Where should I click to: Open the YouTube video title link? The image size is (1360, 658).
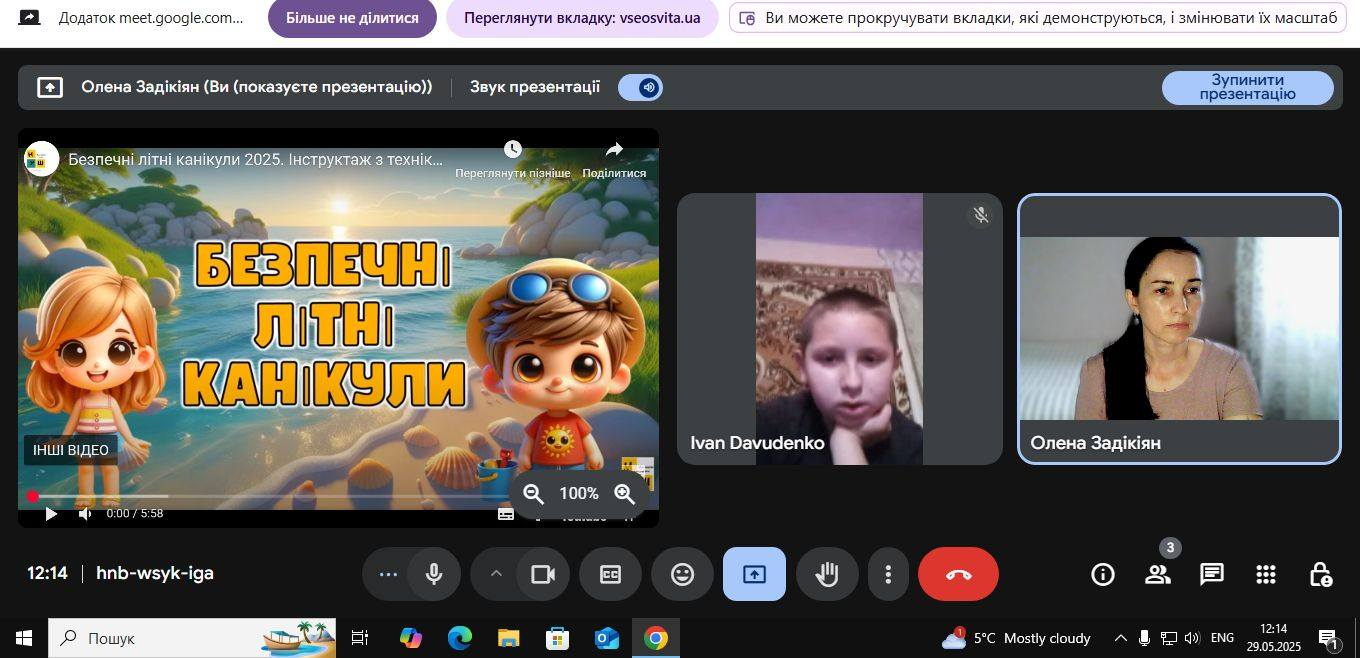[255, 159]
